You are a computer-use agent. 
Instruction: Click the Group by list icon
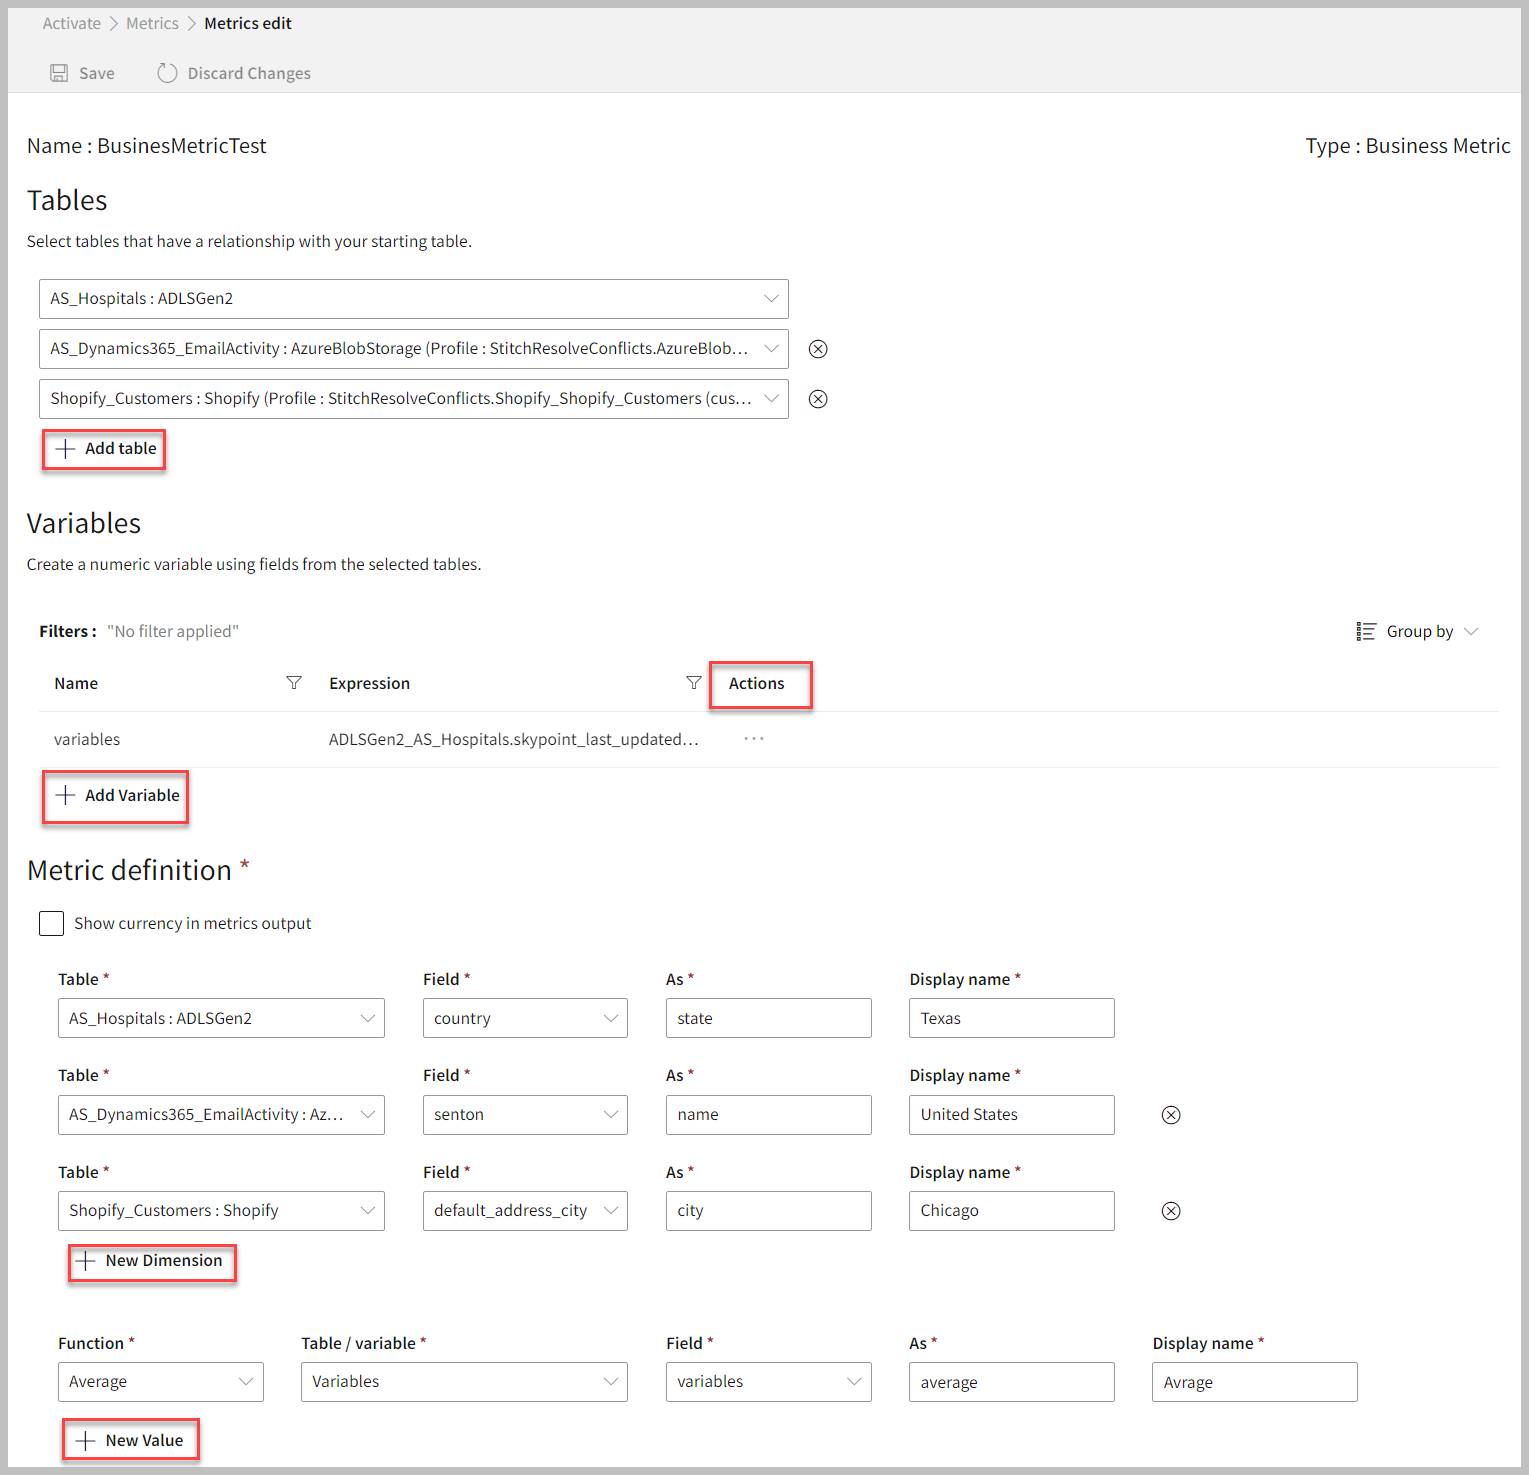point(1366,632)
